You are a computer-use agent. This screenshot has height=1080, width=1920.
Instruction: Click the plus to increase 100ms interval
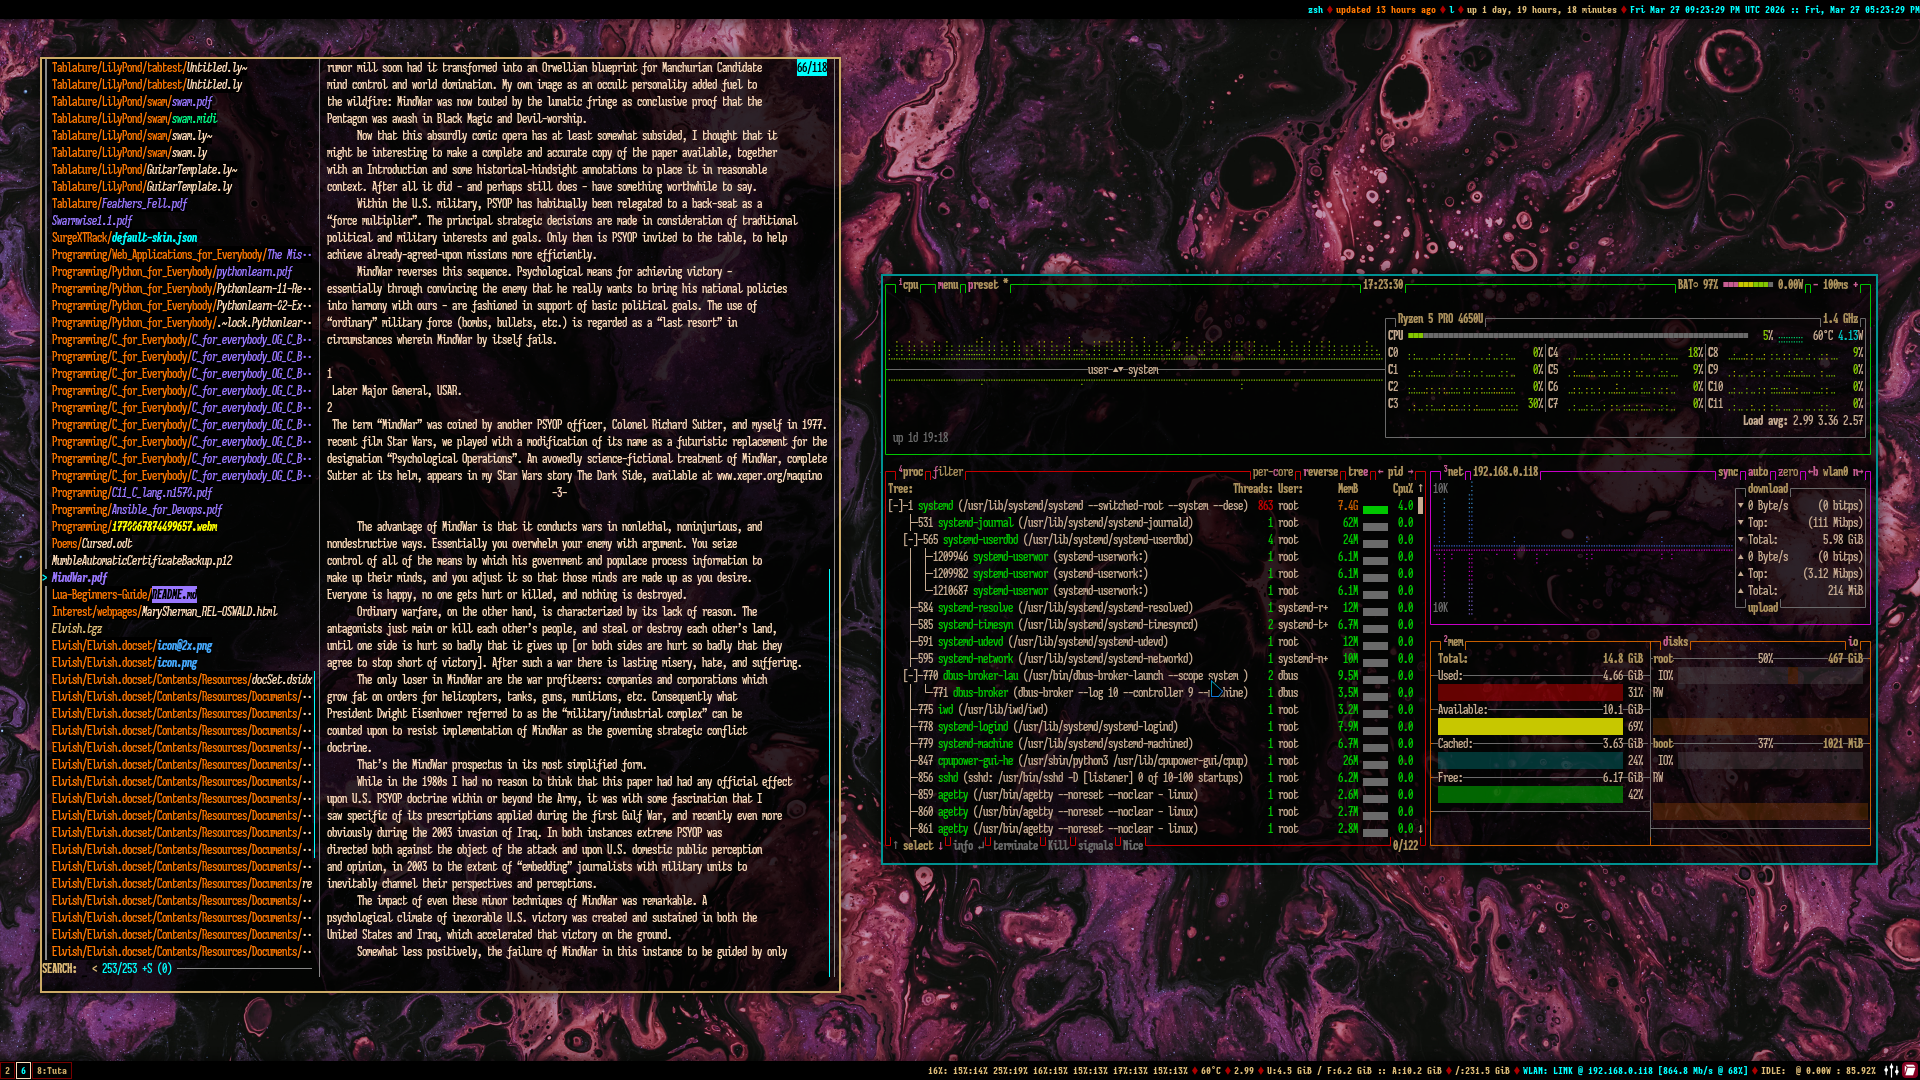[1856, 285]
